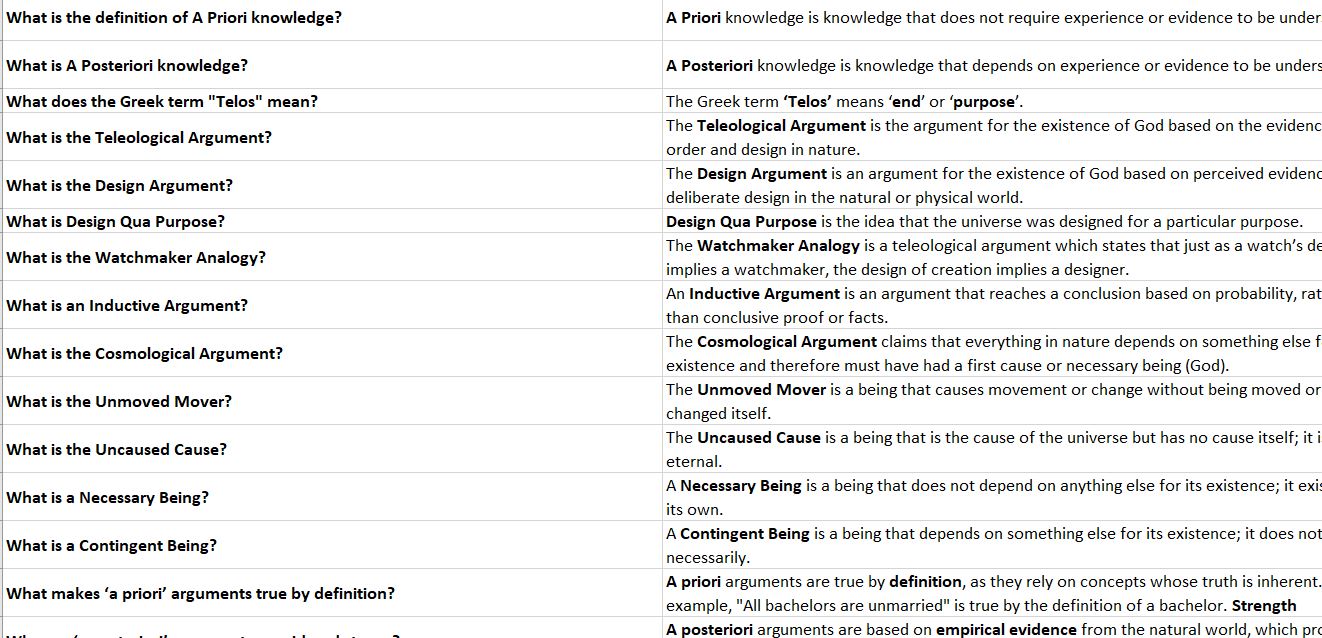
Task: Select the Greek term "Telos" question cell
Action: coord(162,102)
